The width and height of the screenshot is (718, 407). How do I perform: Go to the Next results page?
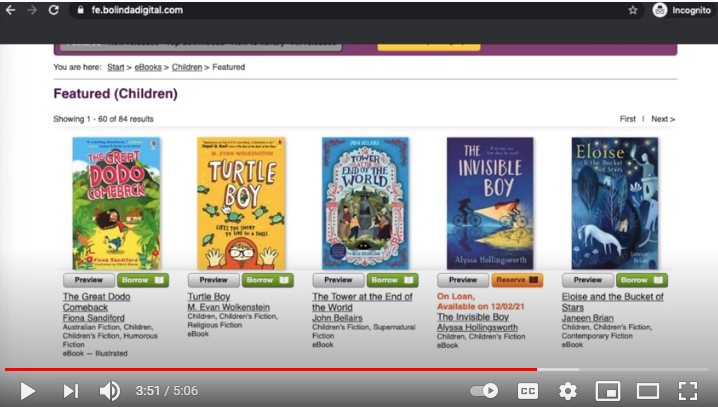click(x=663, y=119)
